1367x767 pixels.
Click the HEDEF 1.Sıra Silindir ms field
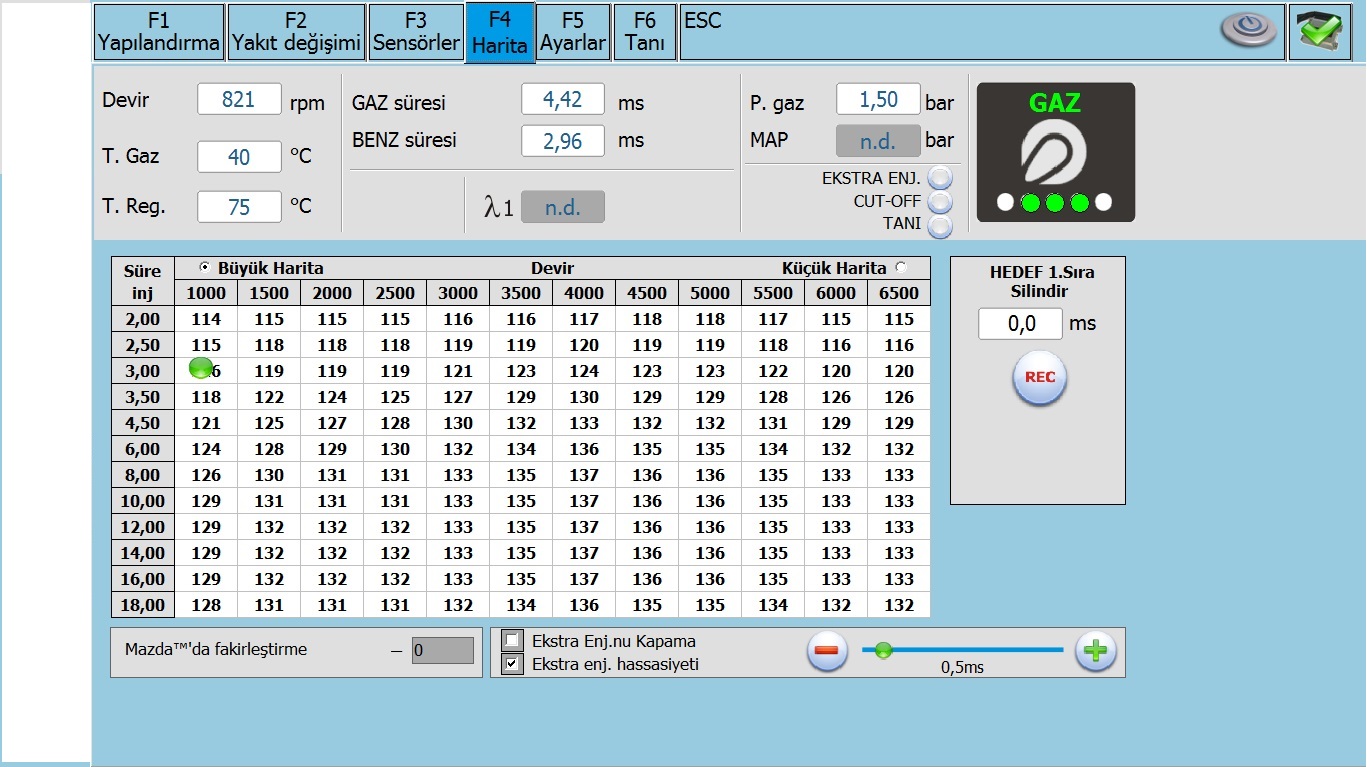coord(1020,323)
